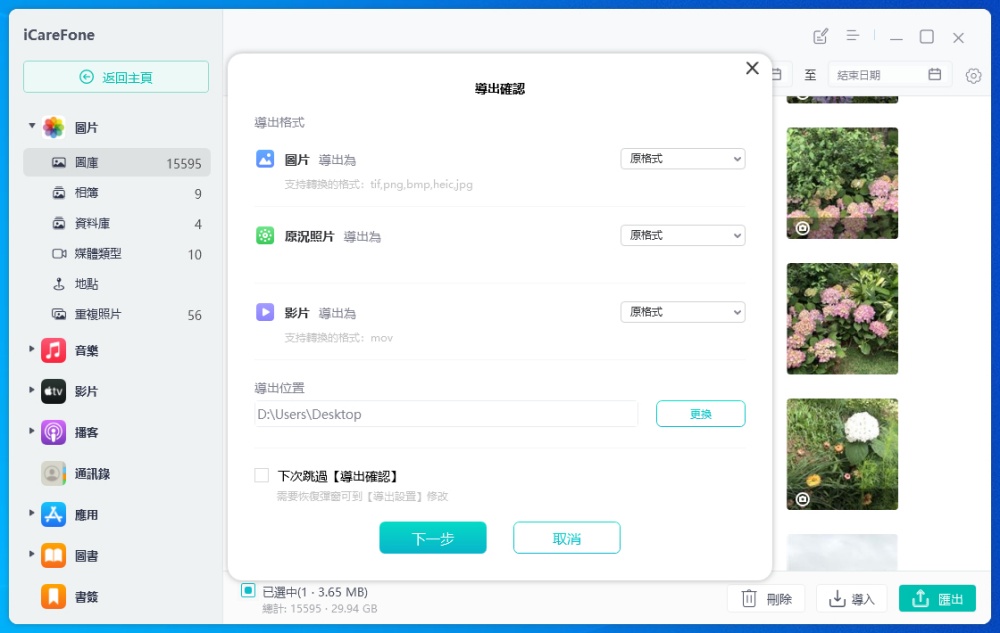This screenshot has width=1000, height=633.
Task: Click the export path input field
Action: 445,414
